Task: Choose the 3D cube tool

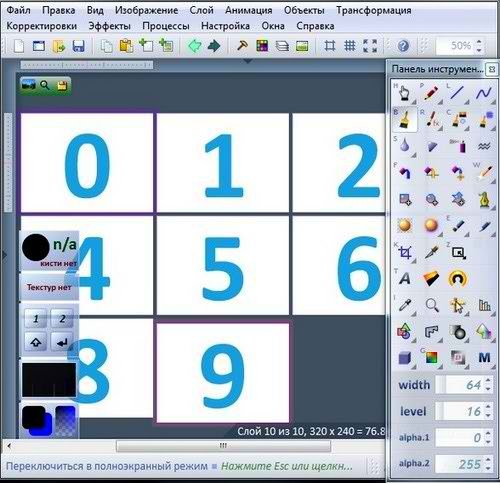Action: click(x=405, y=358)
